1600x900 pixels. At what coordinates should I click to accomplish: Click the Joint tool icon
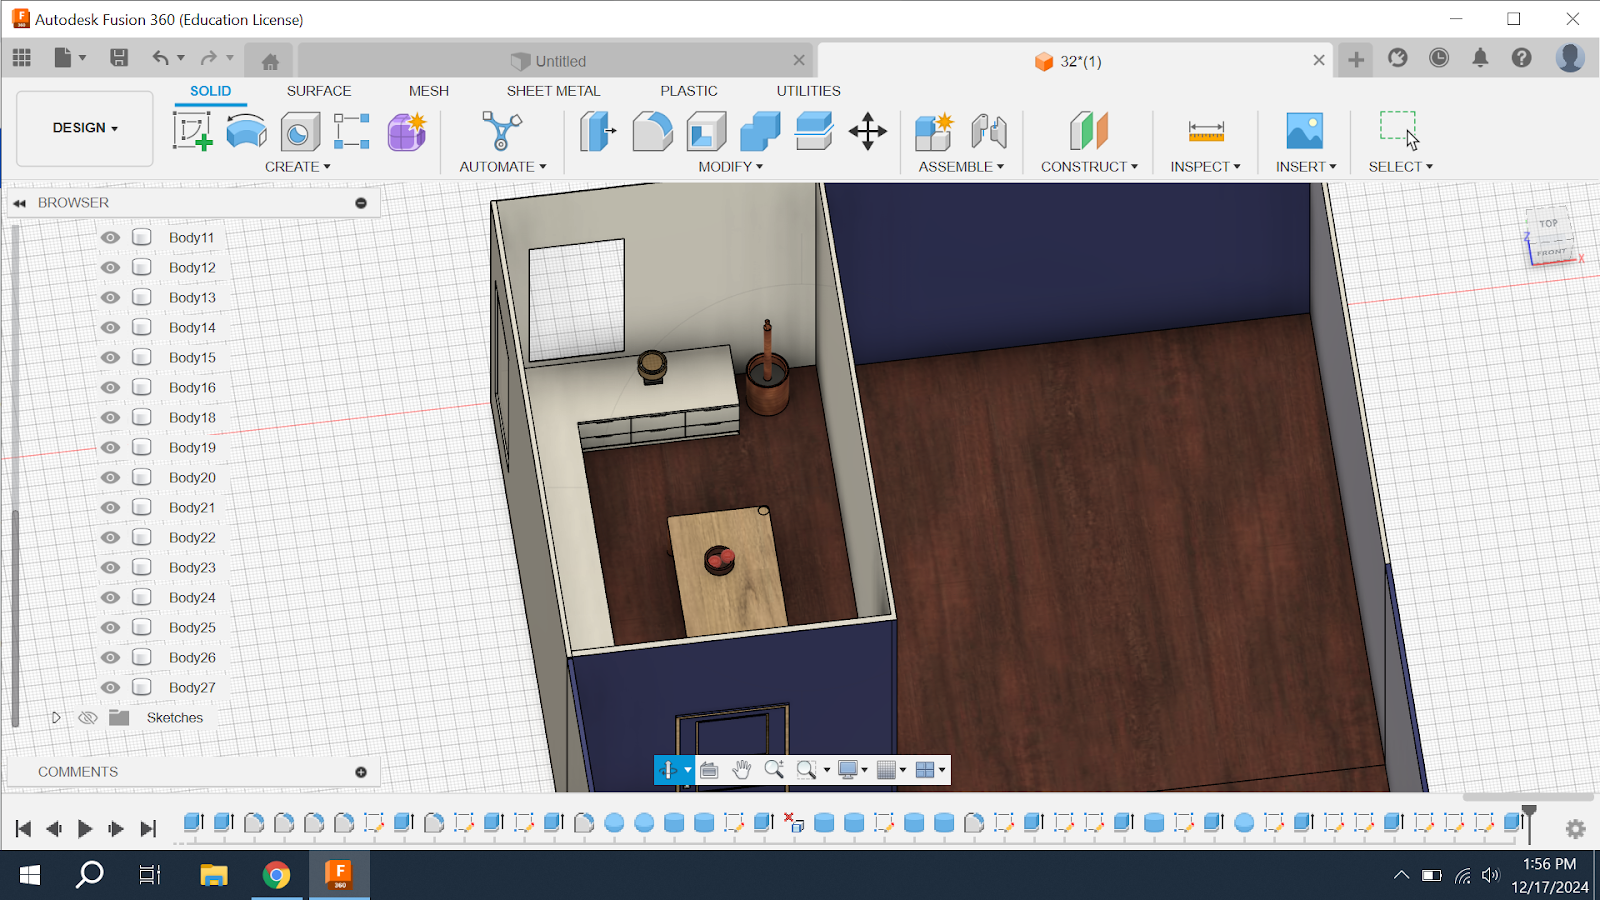[x=989, y=131]
